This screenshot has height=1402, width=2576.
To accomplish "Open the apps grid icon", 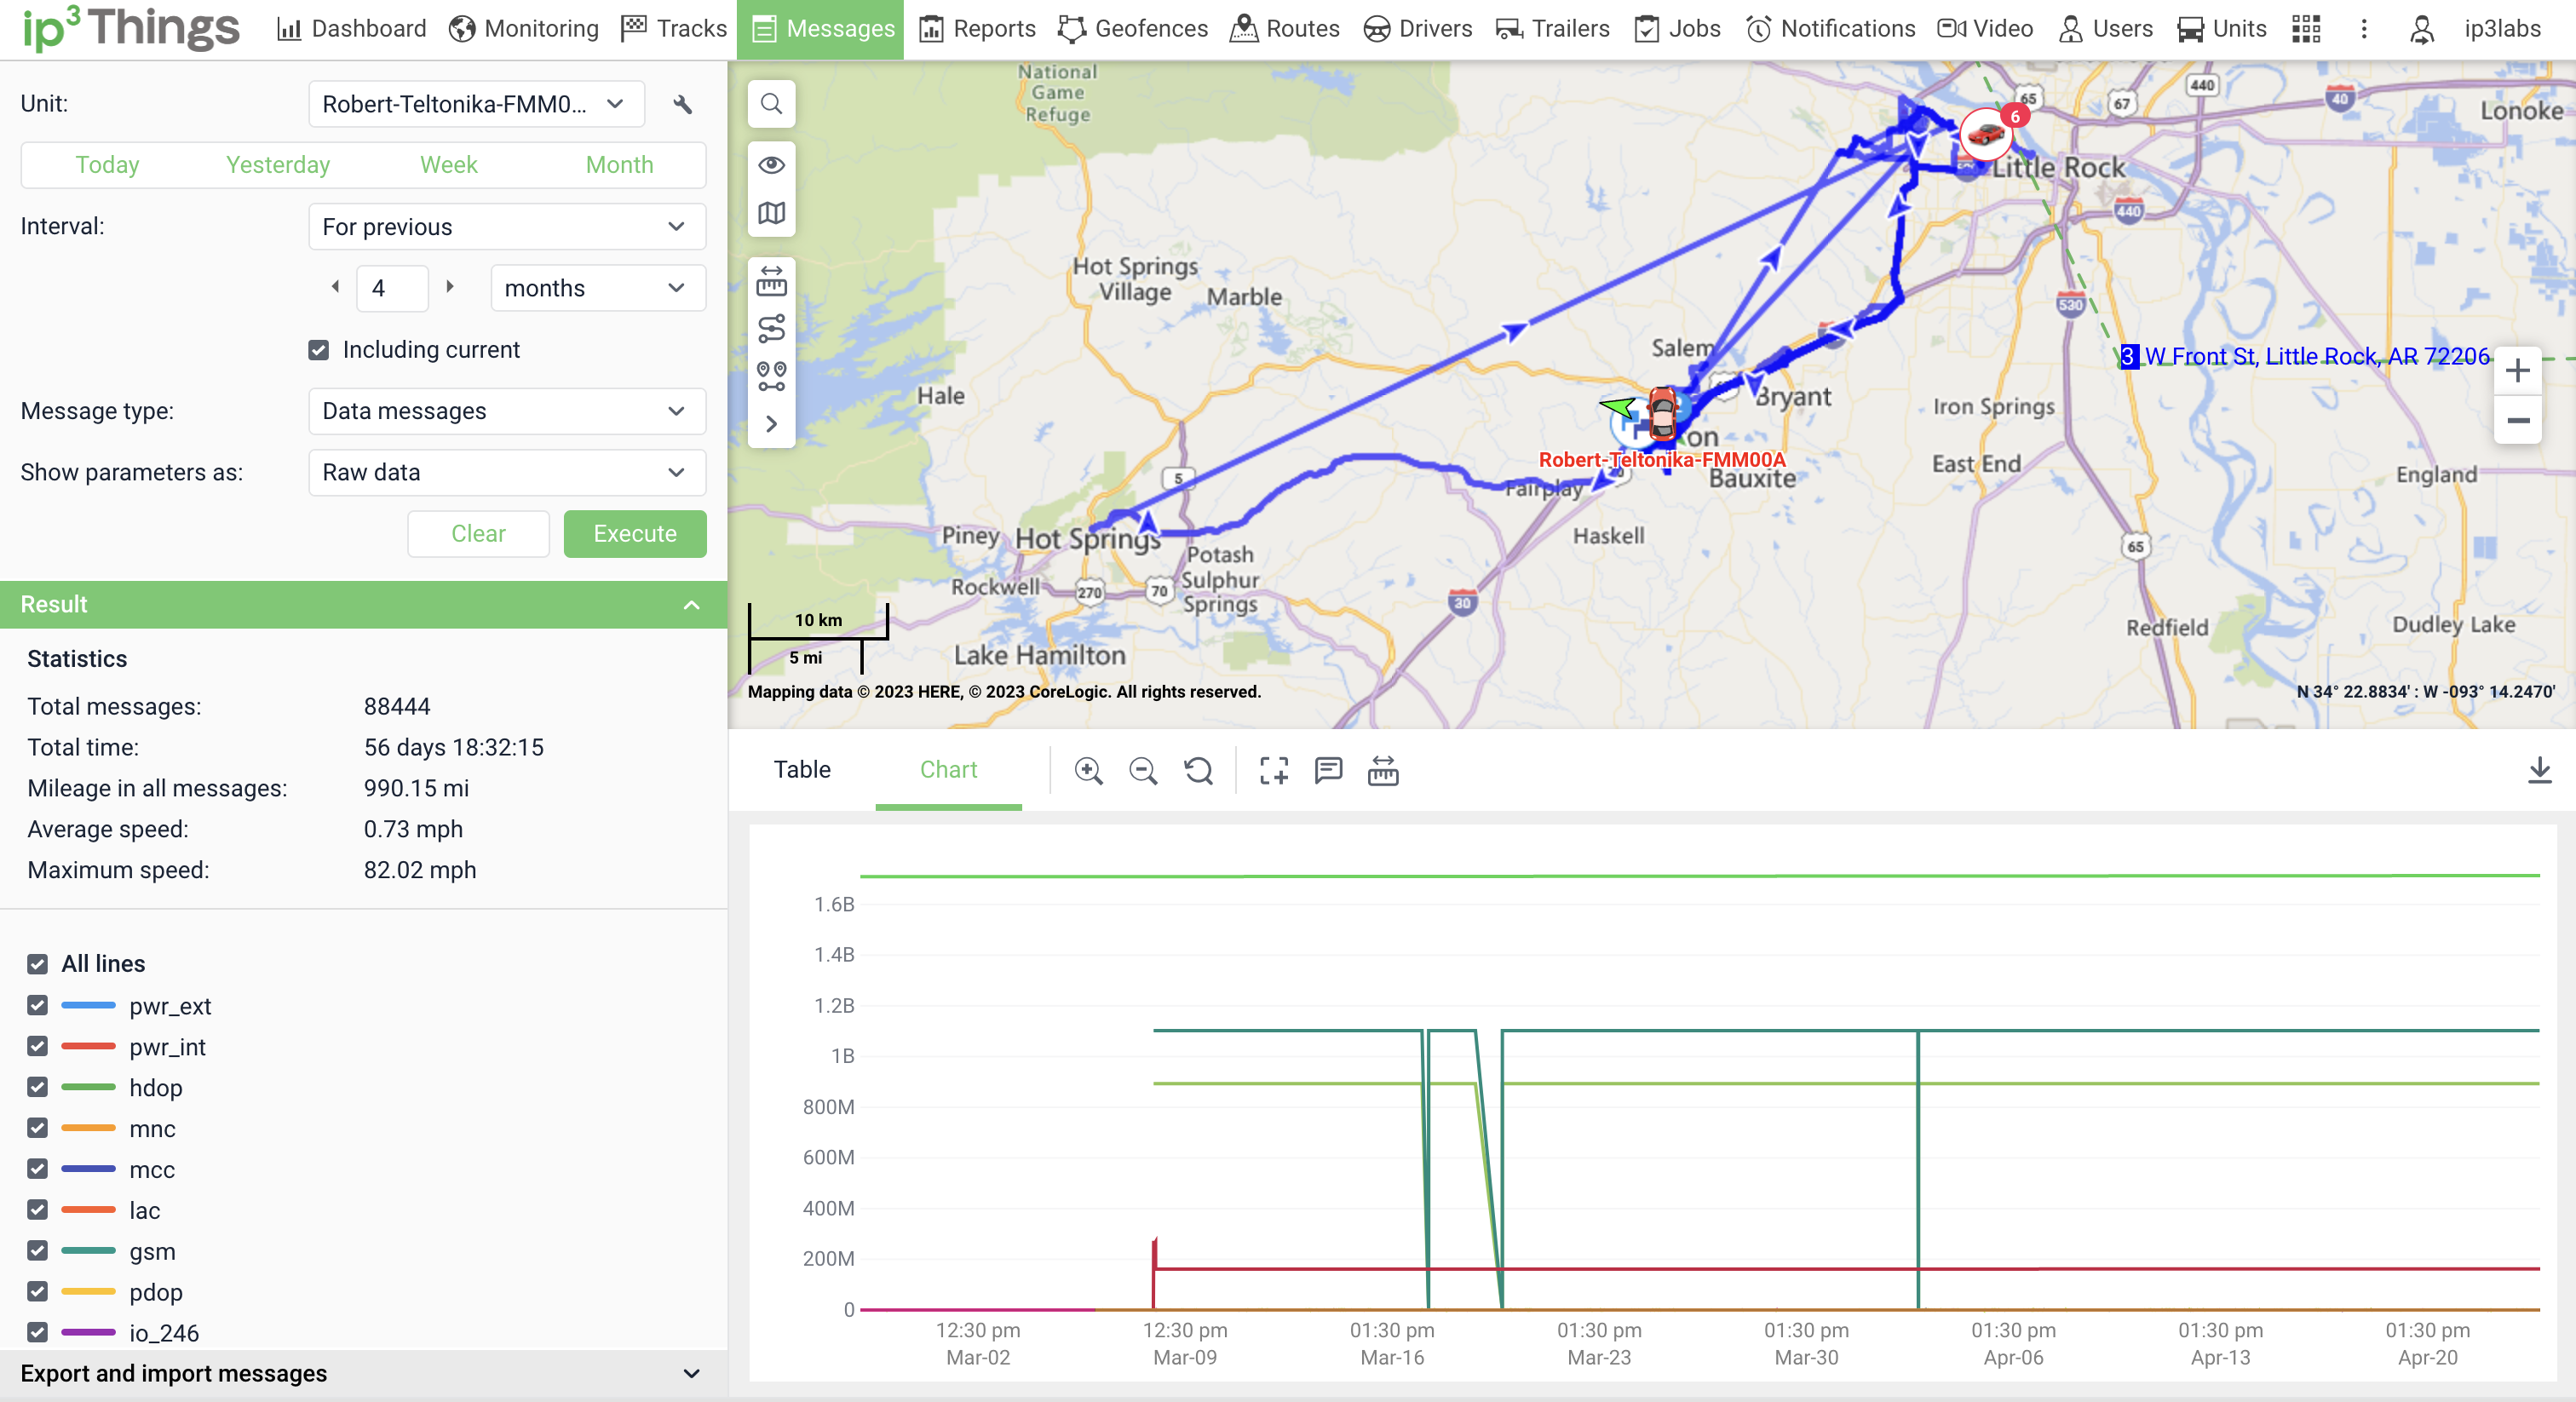I will pyautogui.click(x=2306, y=29).
